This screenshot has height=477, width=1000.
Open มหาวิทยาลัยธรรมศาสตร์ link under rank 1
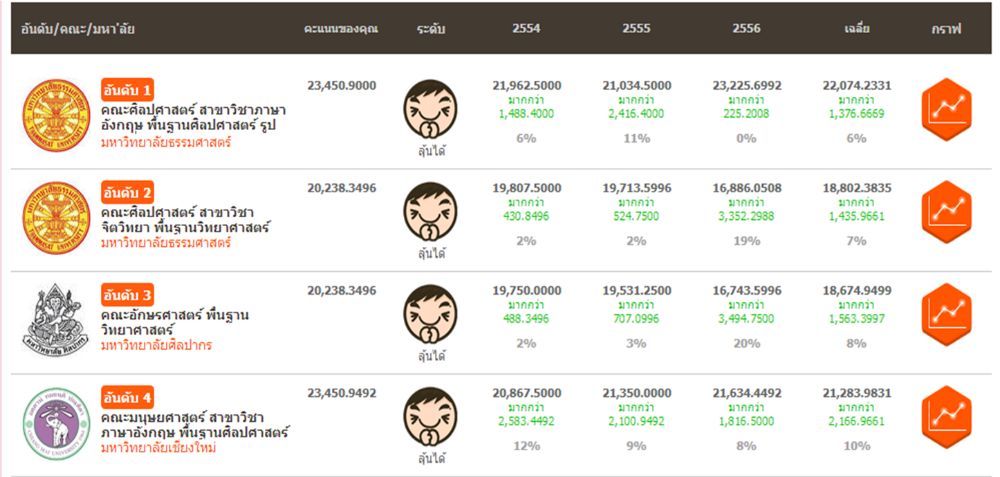tap(165, 143)
